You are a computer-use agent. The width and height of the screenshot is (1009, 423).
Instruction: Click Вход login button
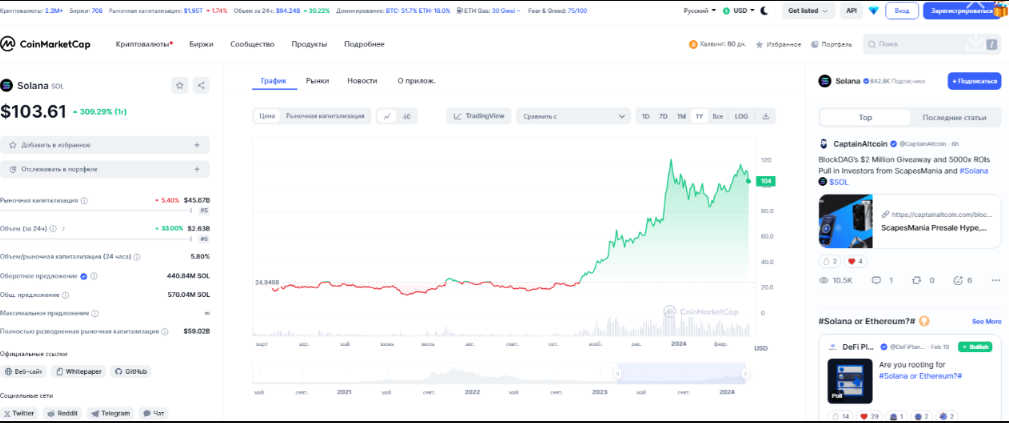point(902,11)
